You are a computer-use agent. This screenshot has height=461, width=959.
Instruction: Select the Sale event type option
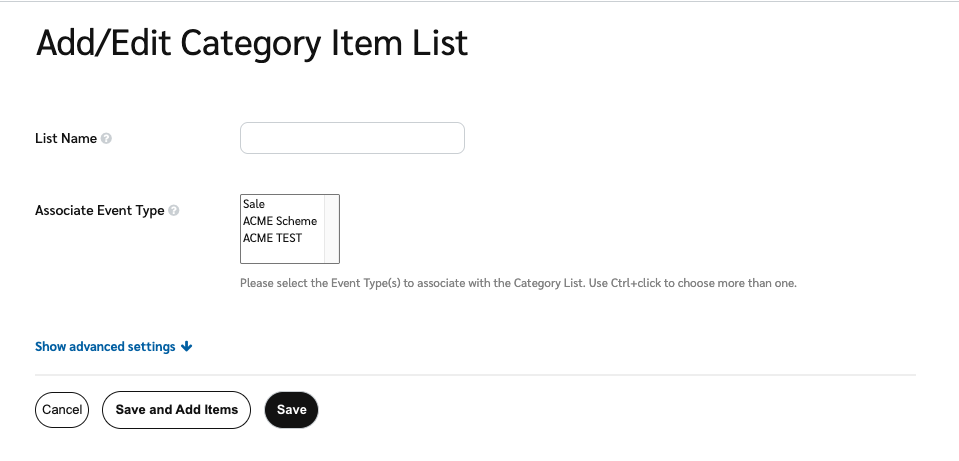[x=254, y=204]
